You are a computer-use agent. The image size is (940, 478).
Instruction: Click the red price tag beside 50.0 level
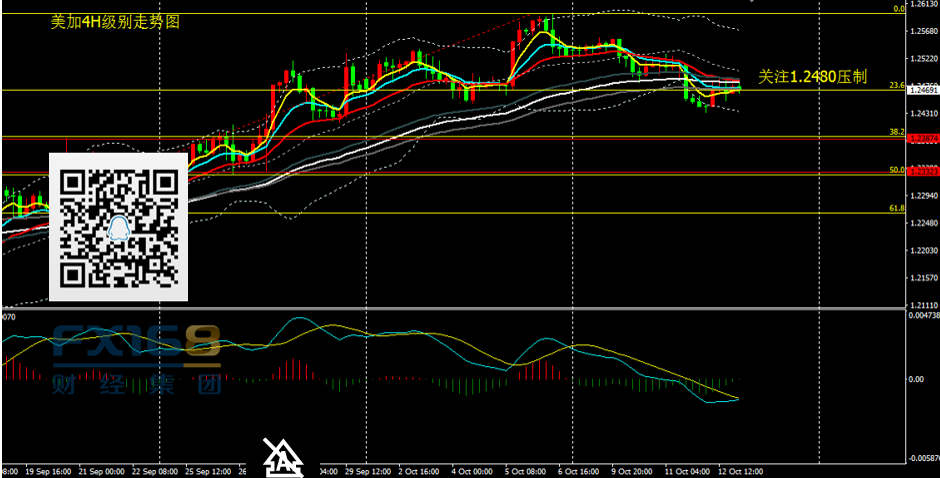(x=922, y=172)
